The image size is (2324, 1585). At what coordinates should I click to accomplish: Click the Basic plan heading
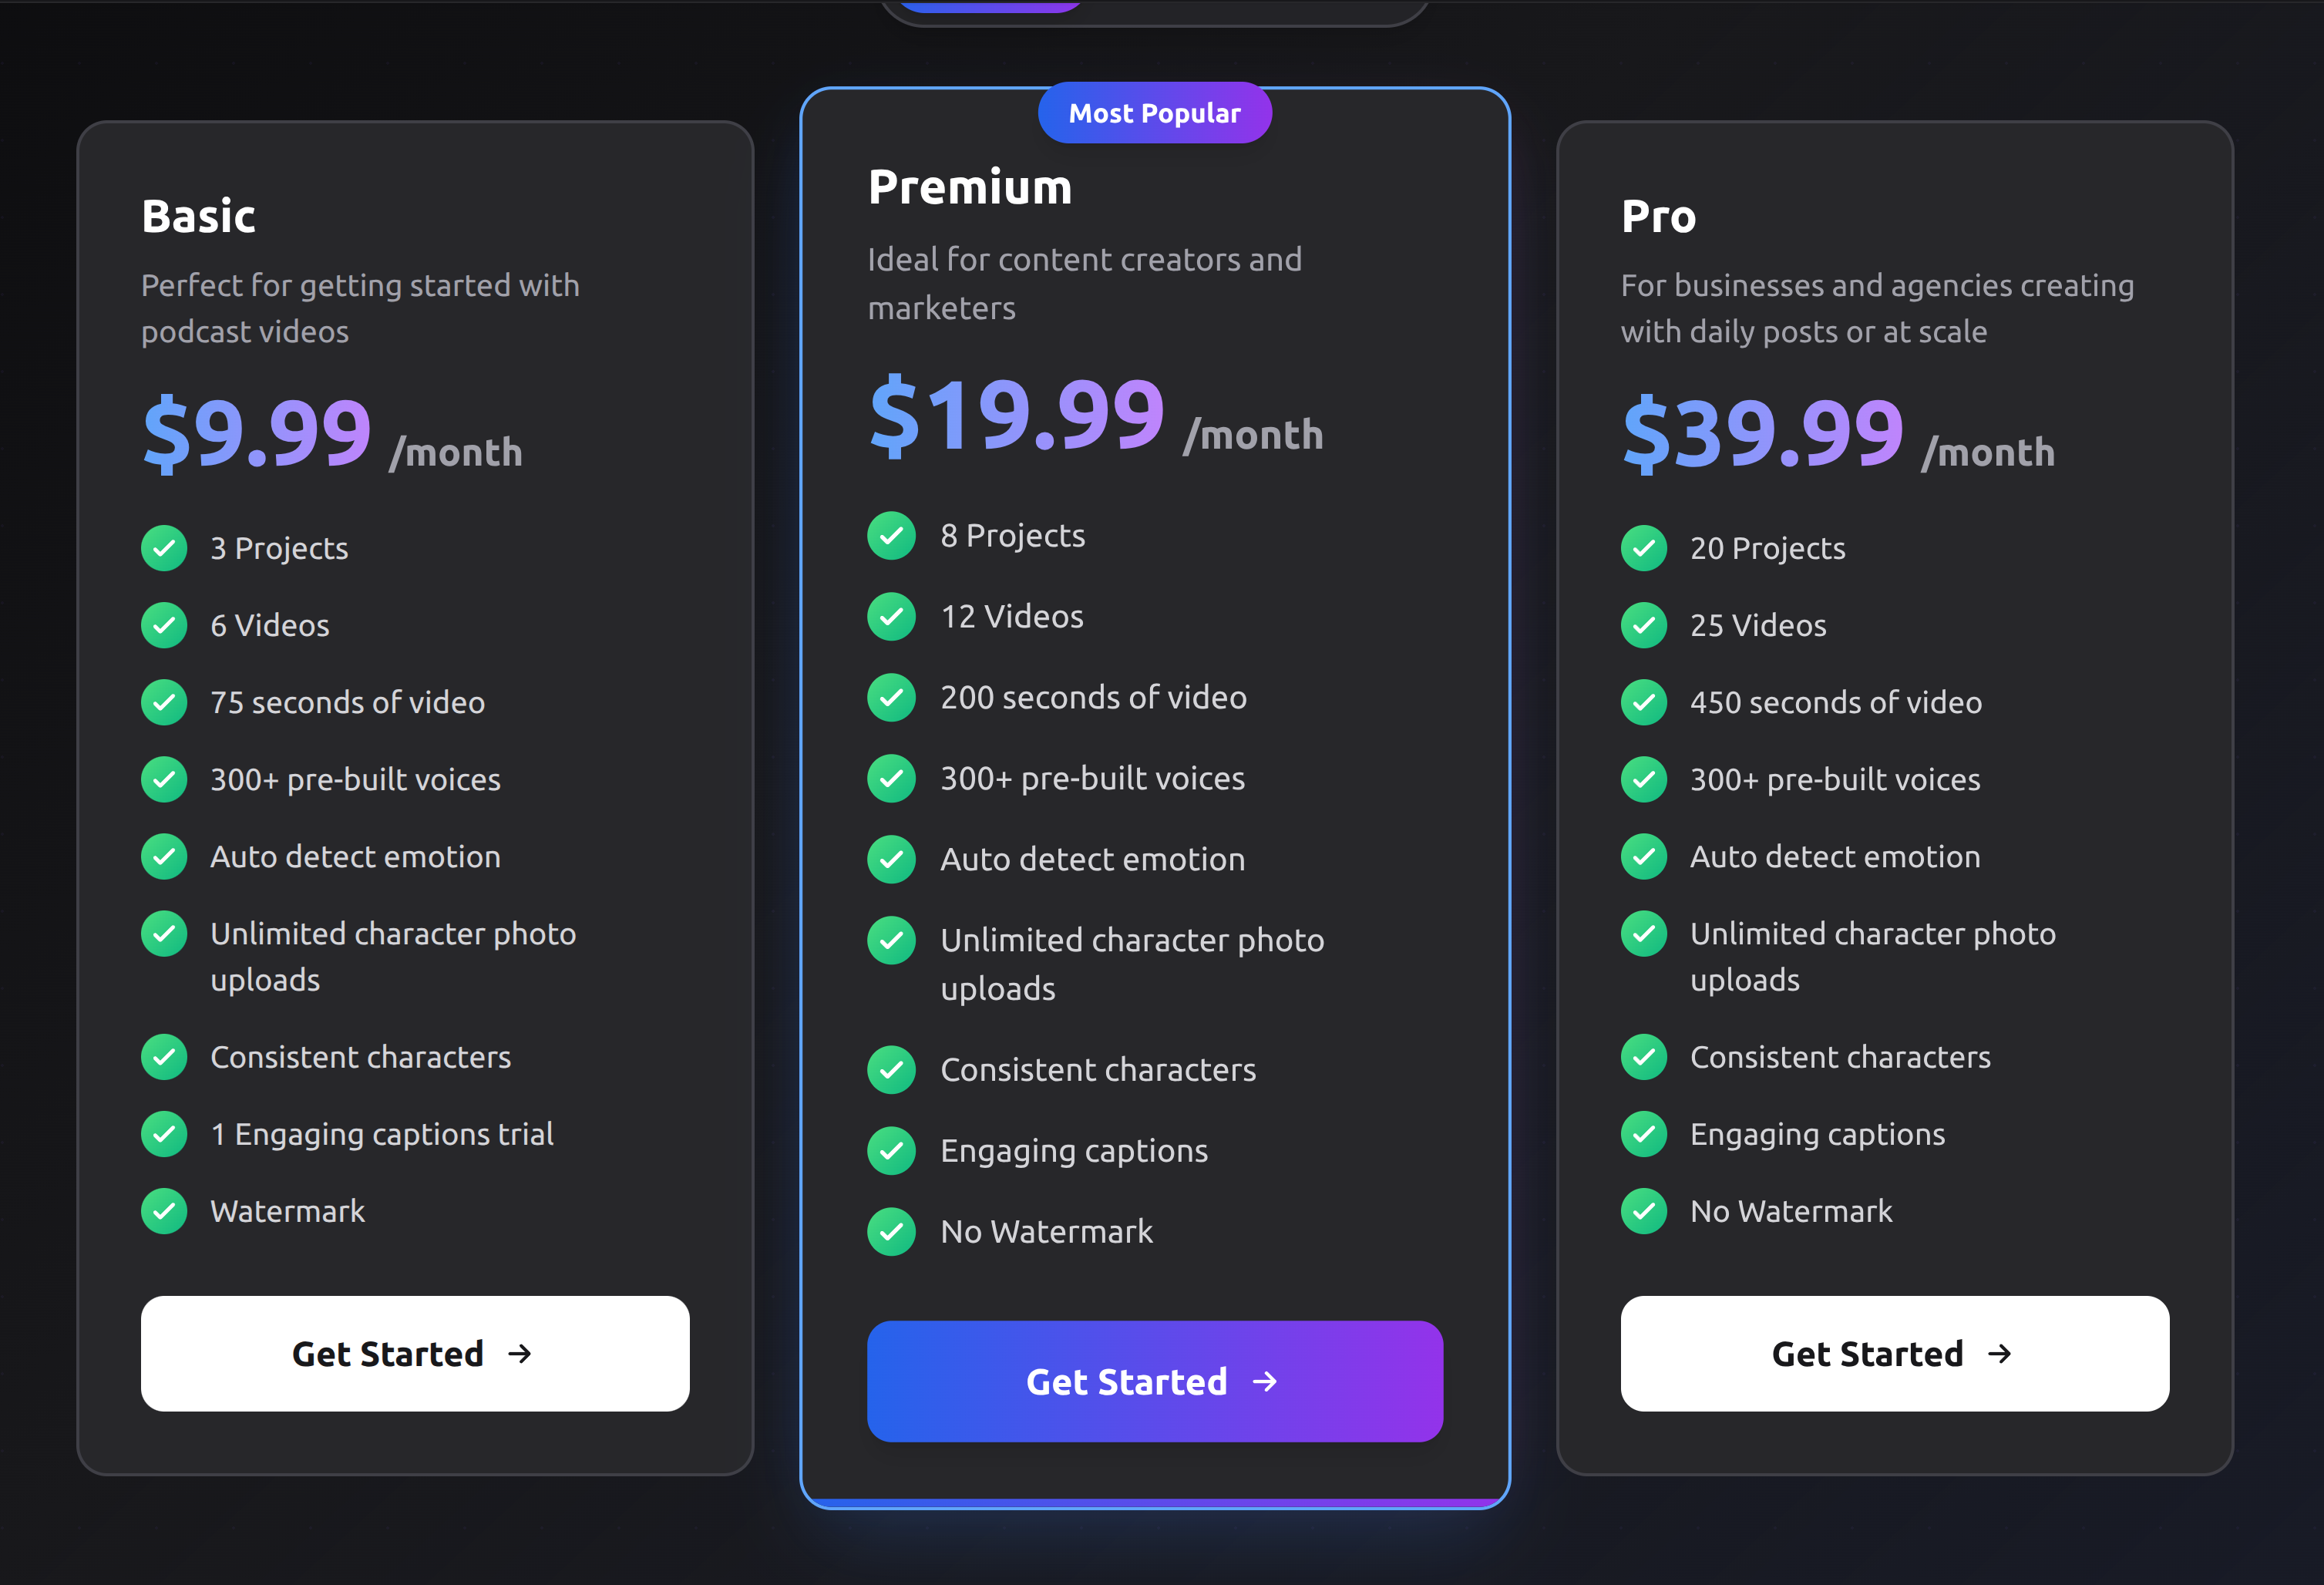click(x=197, y=215)
